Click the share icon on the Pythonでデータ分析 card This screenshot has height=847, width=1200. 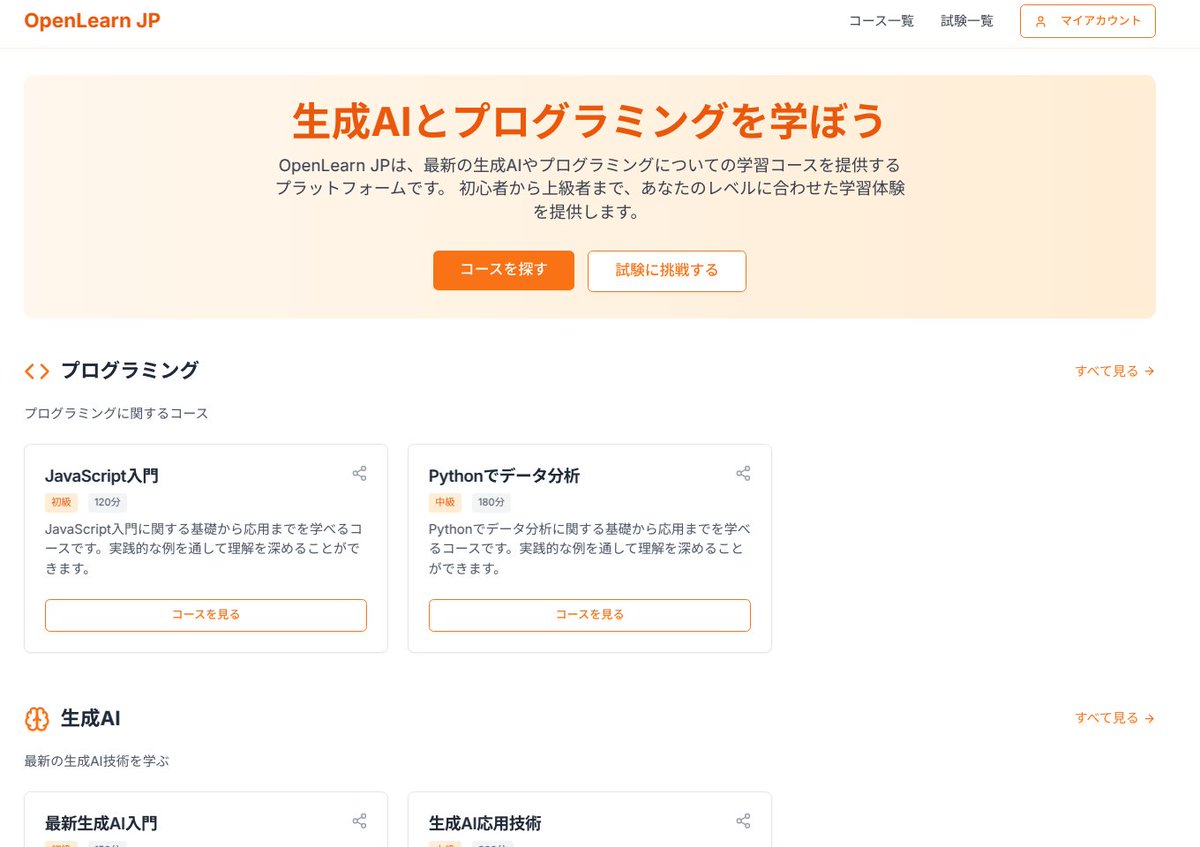click(743, 473)
